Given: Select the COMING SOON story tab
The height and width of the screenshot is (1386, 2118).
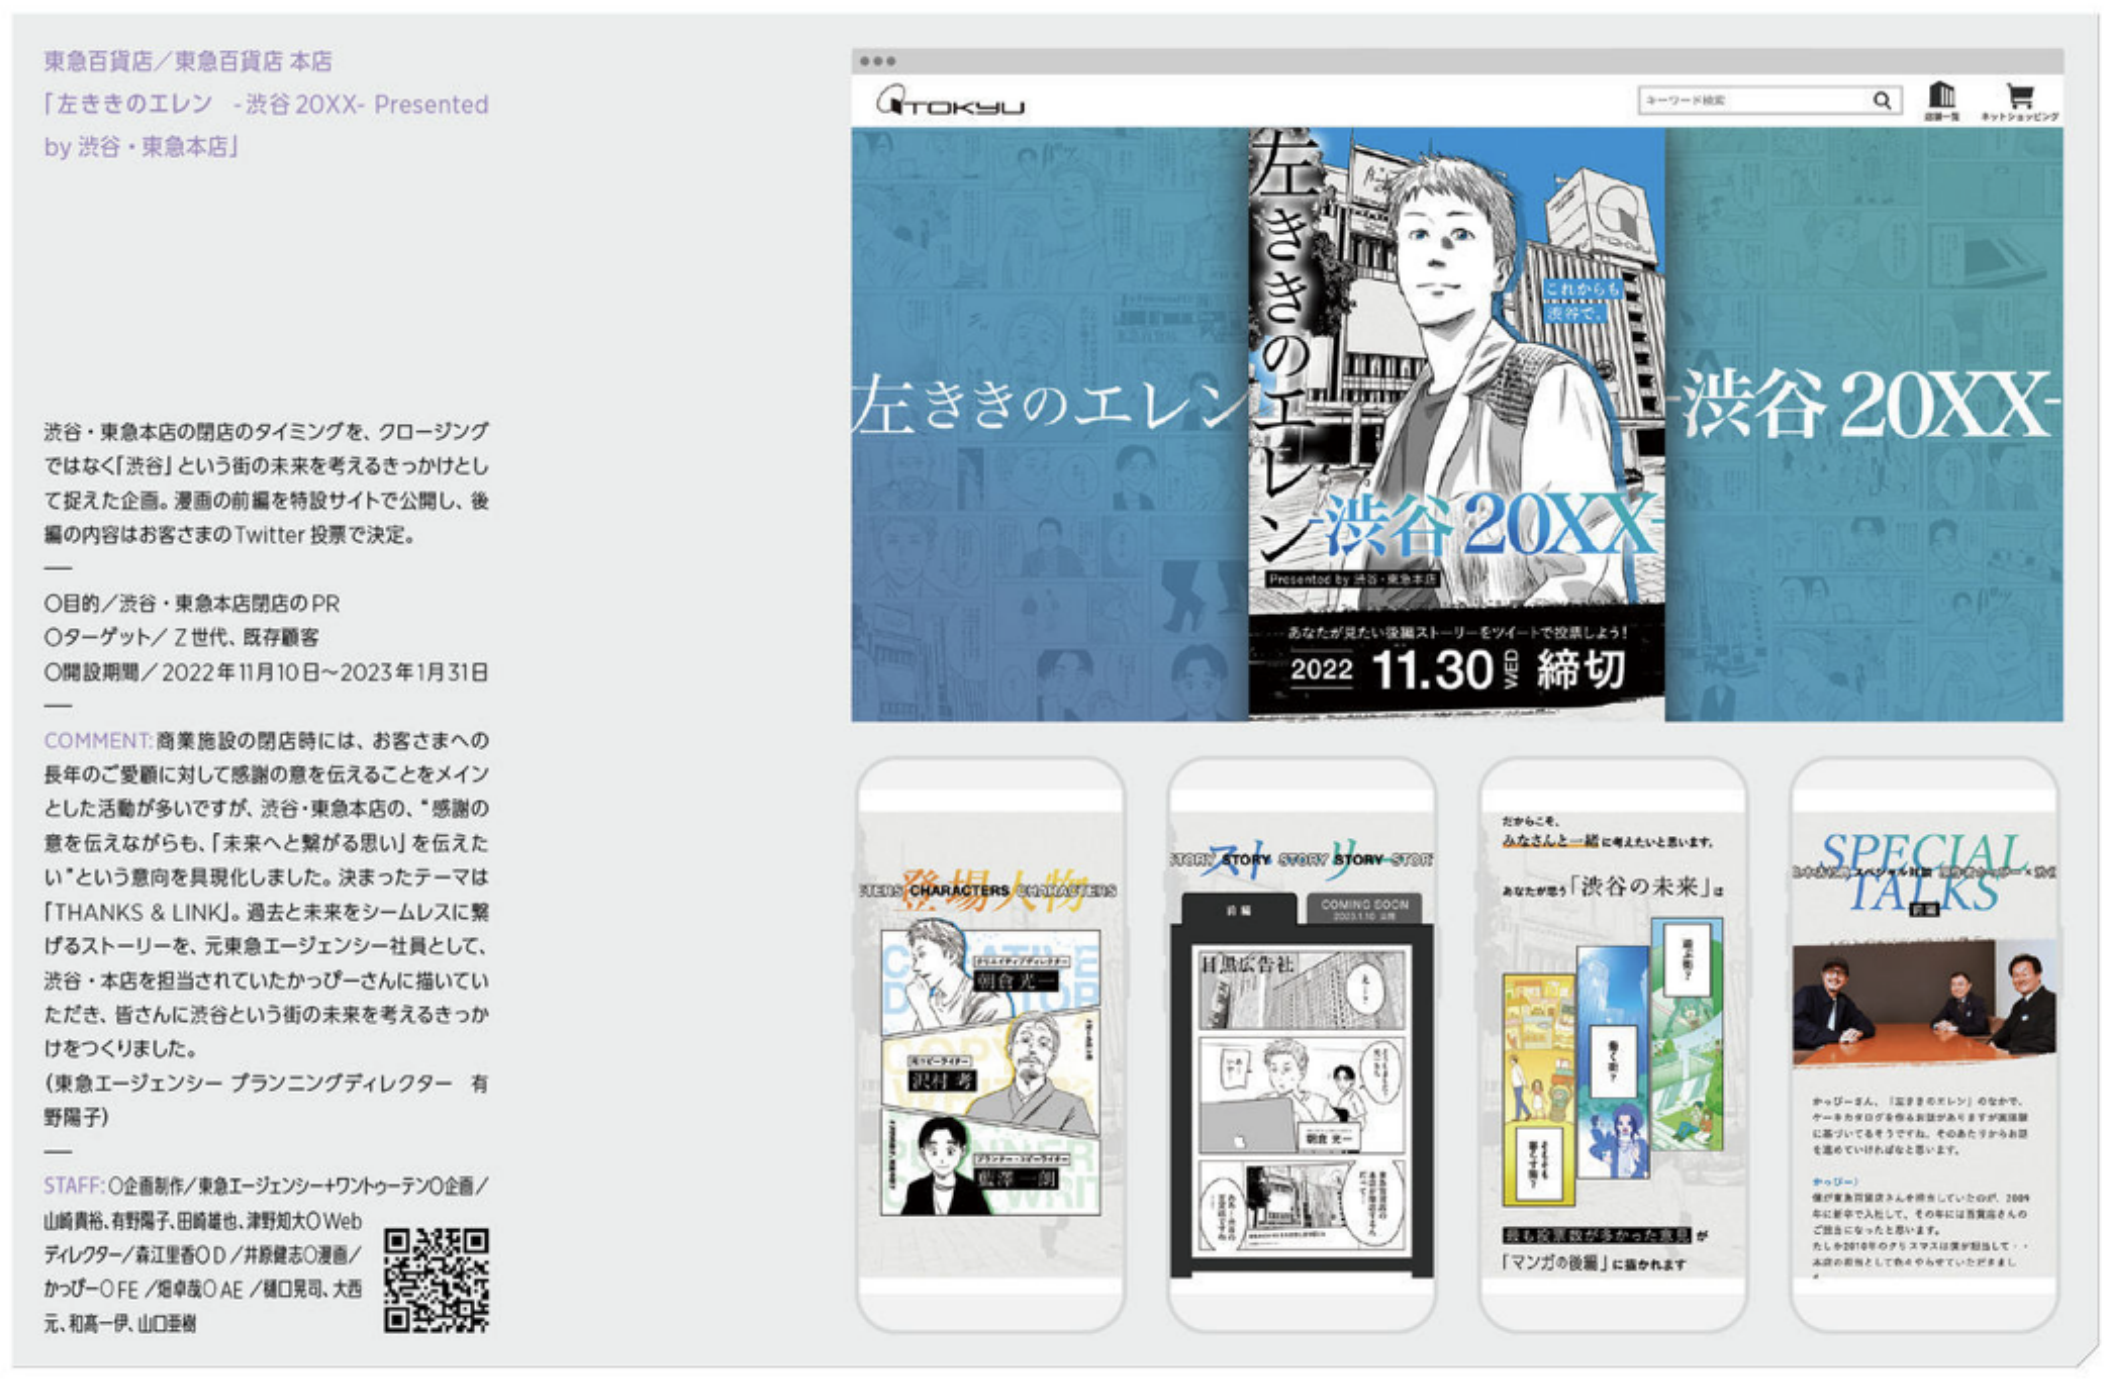Looking at the screenshot, I should pos(1363,908).
